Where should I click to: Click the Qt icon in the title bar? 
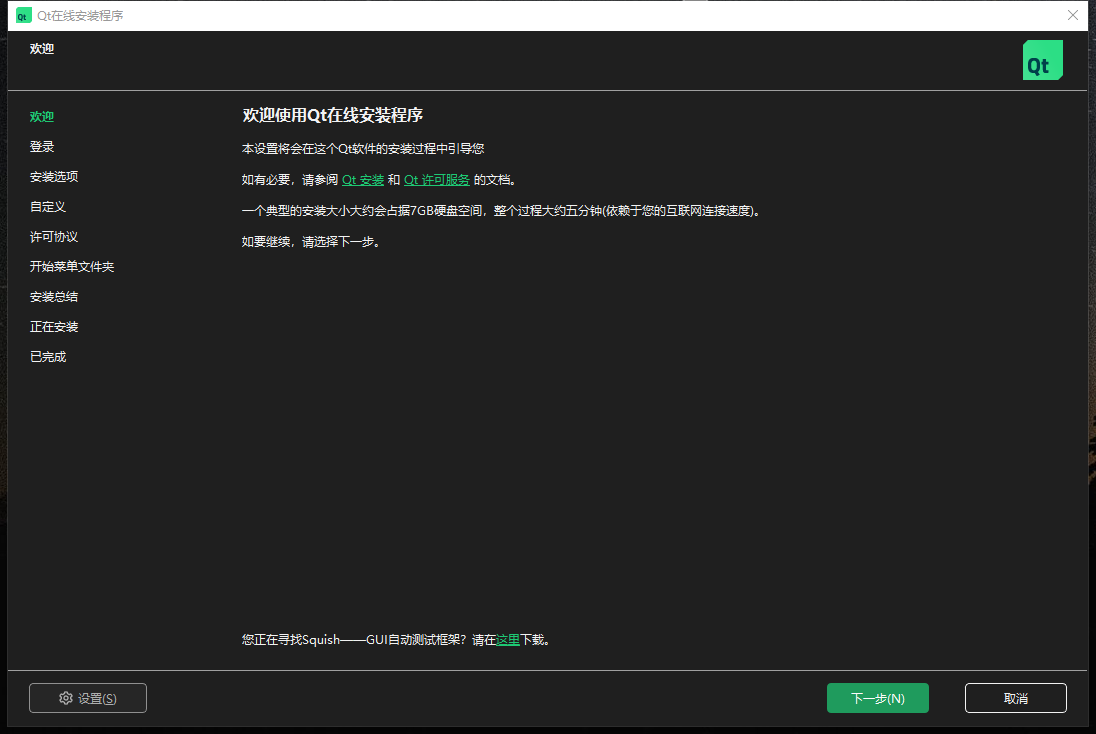click(x=23, y=15)
